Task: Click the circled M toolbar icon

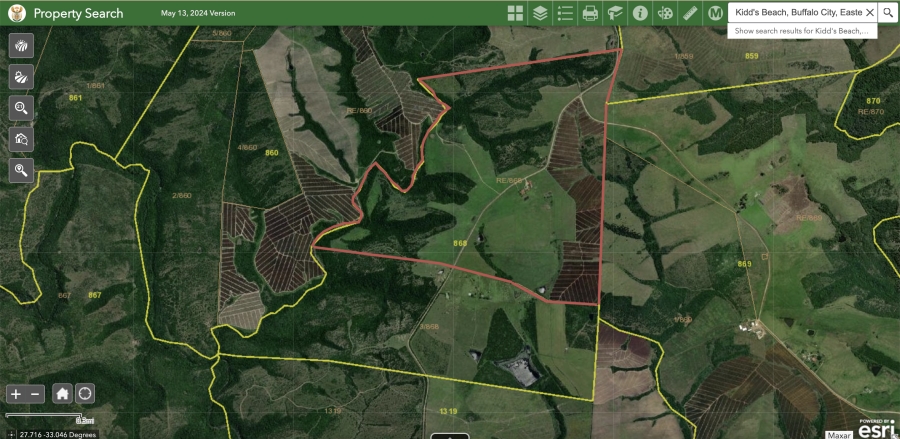Action: [715, 13]
